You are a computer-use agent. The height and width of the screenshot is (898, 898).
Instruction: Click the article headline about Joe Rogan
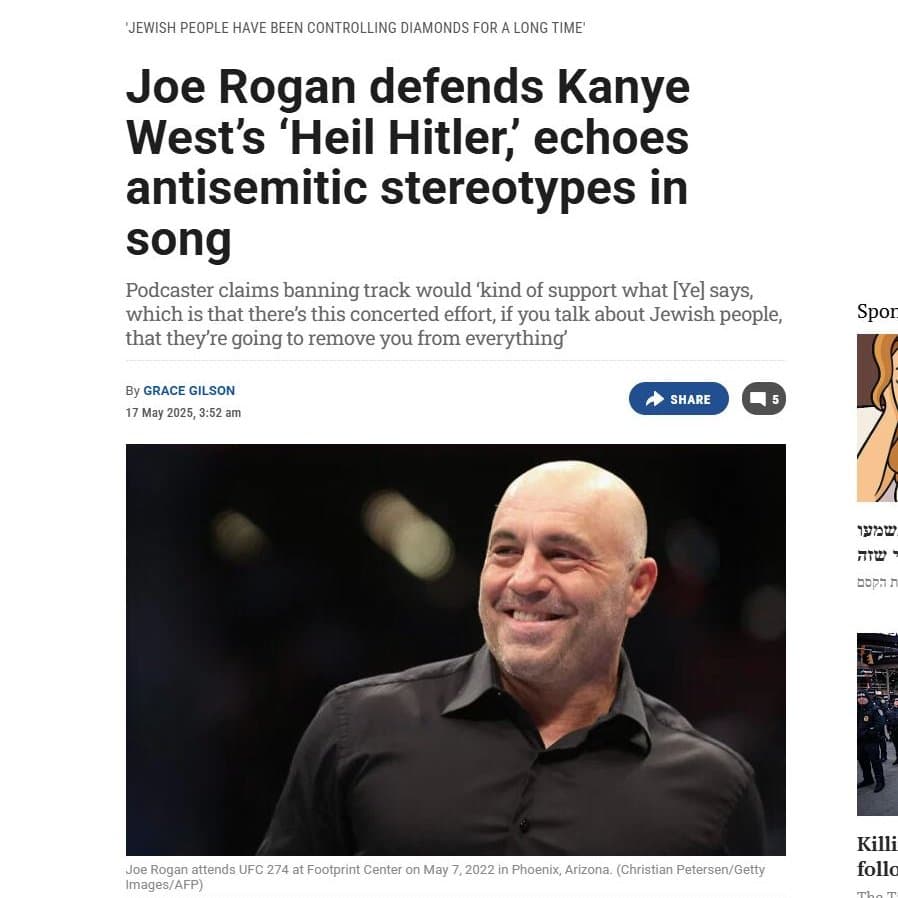(x=407, y=163)
